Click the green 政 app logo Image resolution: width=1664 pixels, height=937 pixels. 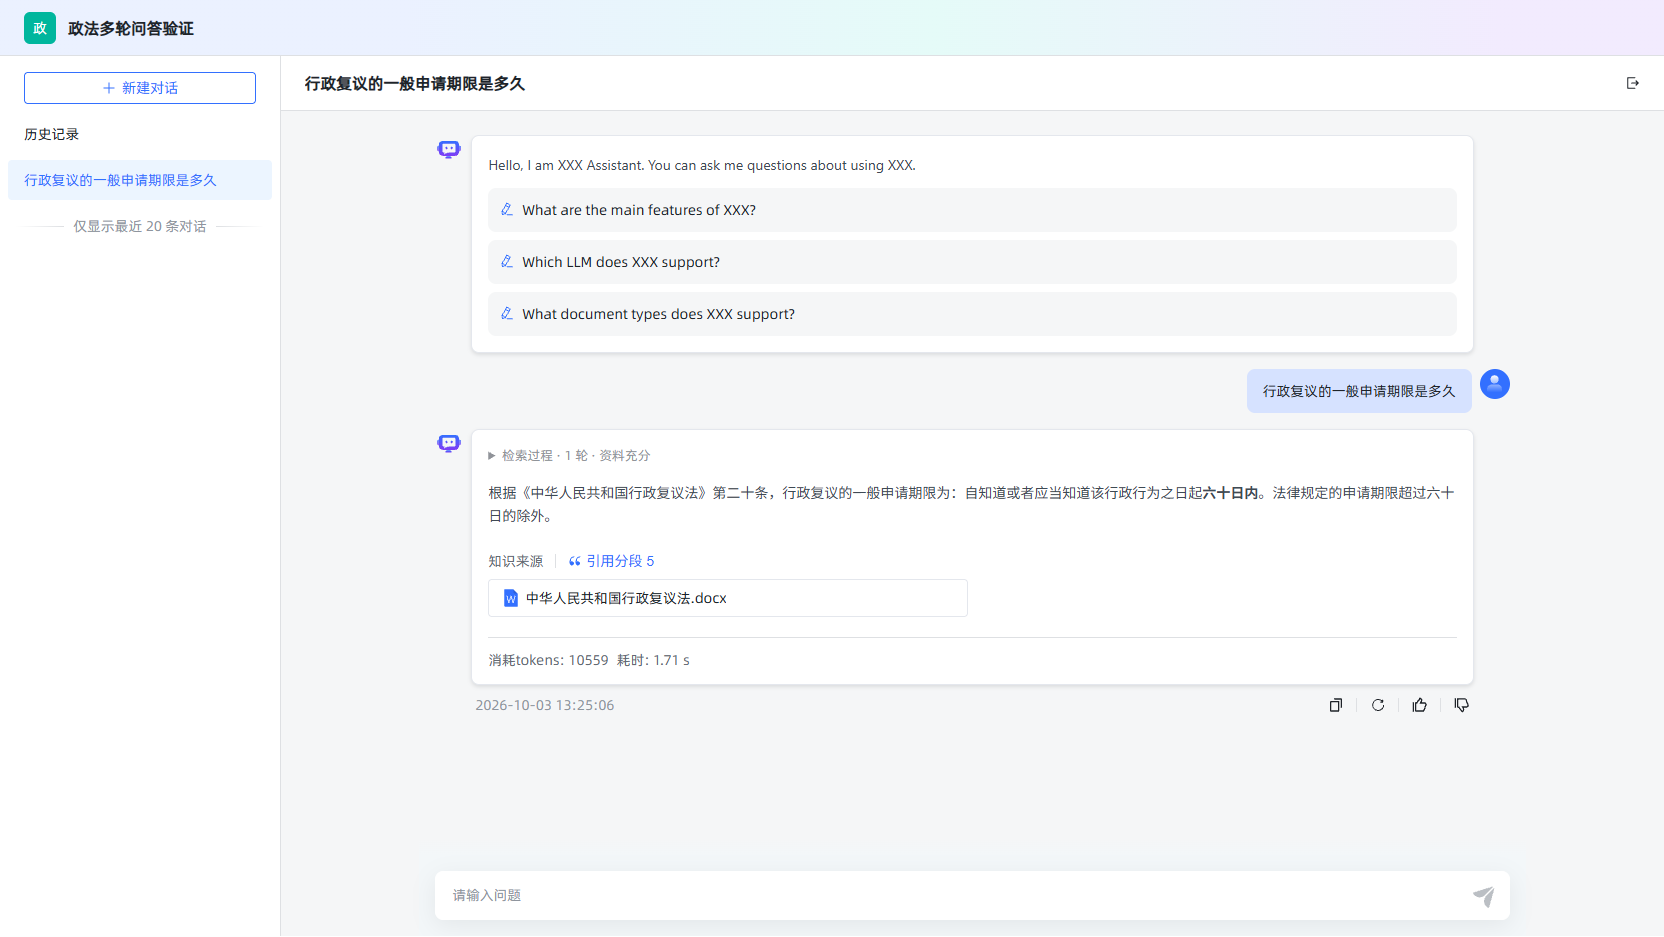pyautogui.click(x=40, y=28)
